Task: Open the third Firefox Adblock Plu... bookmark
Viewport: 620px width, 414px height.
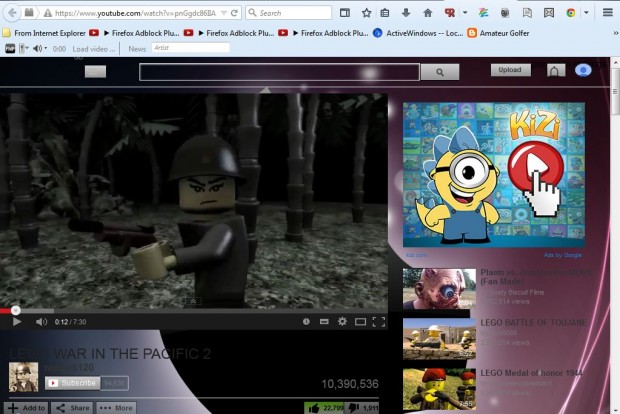Action: (x=323, y=33)
